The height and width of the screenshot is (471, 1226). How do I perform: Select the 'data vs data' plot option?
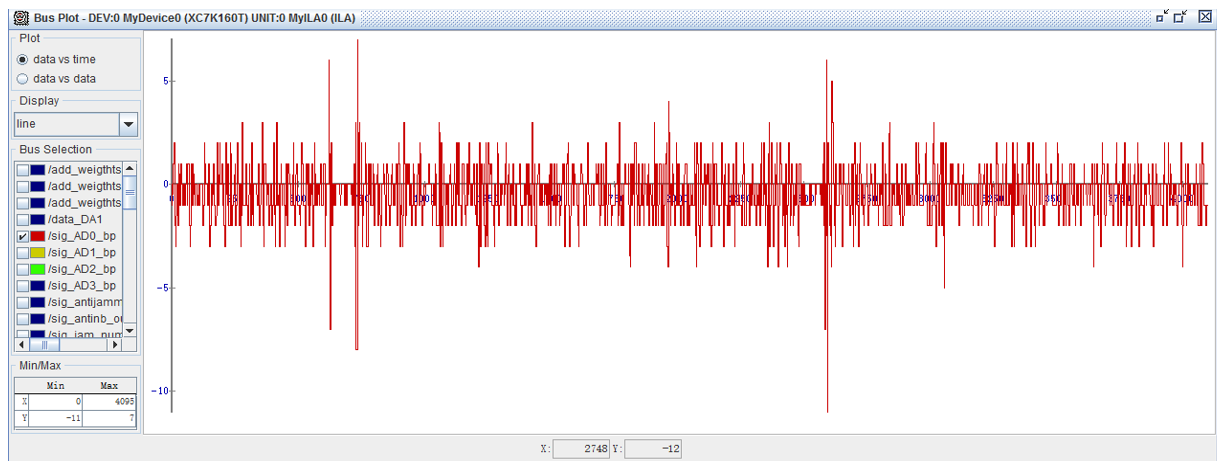point(22,78)
